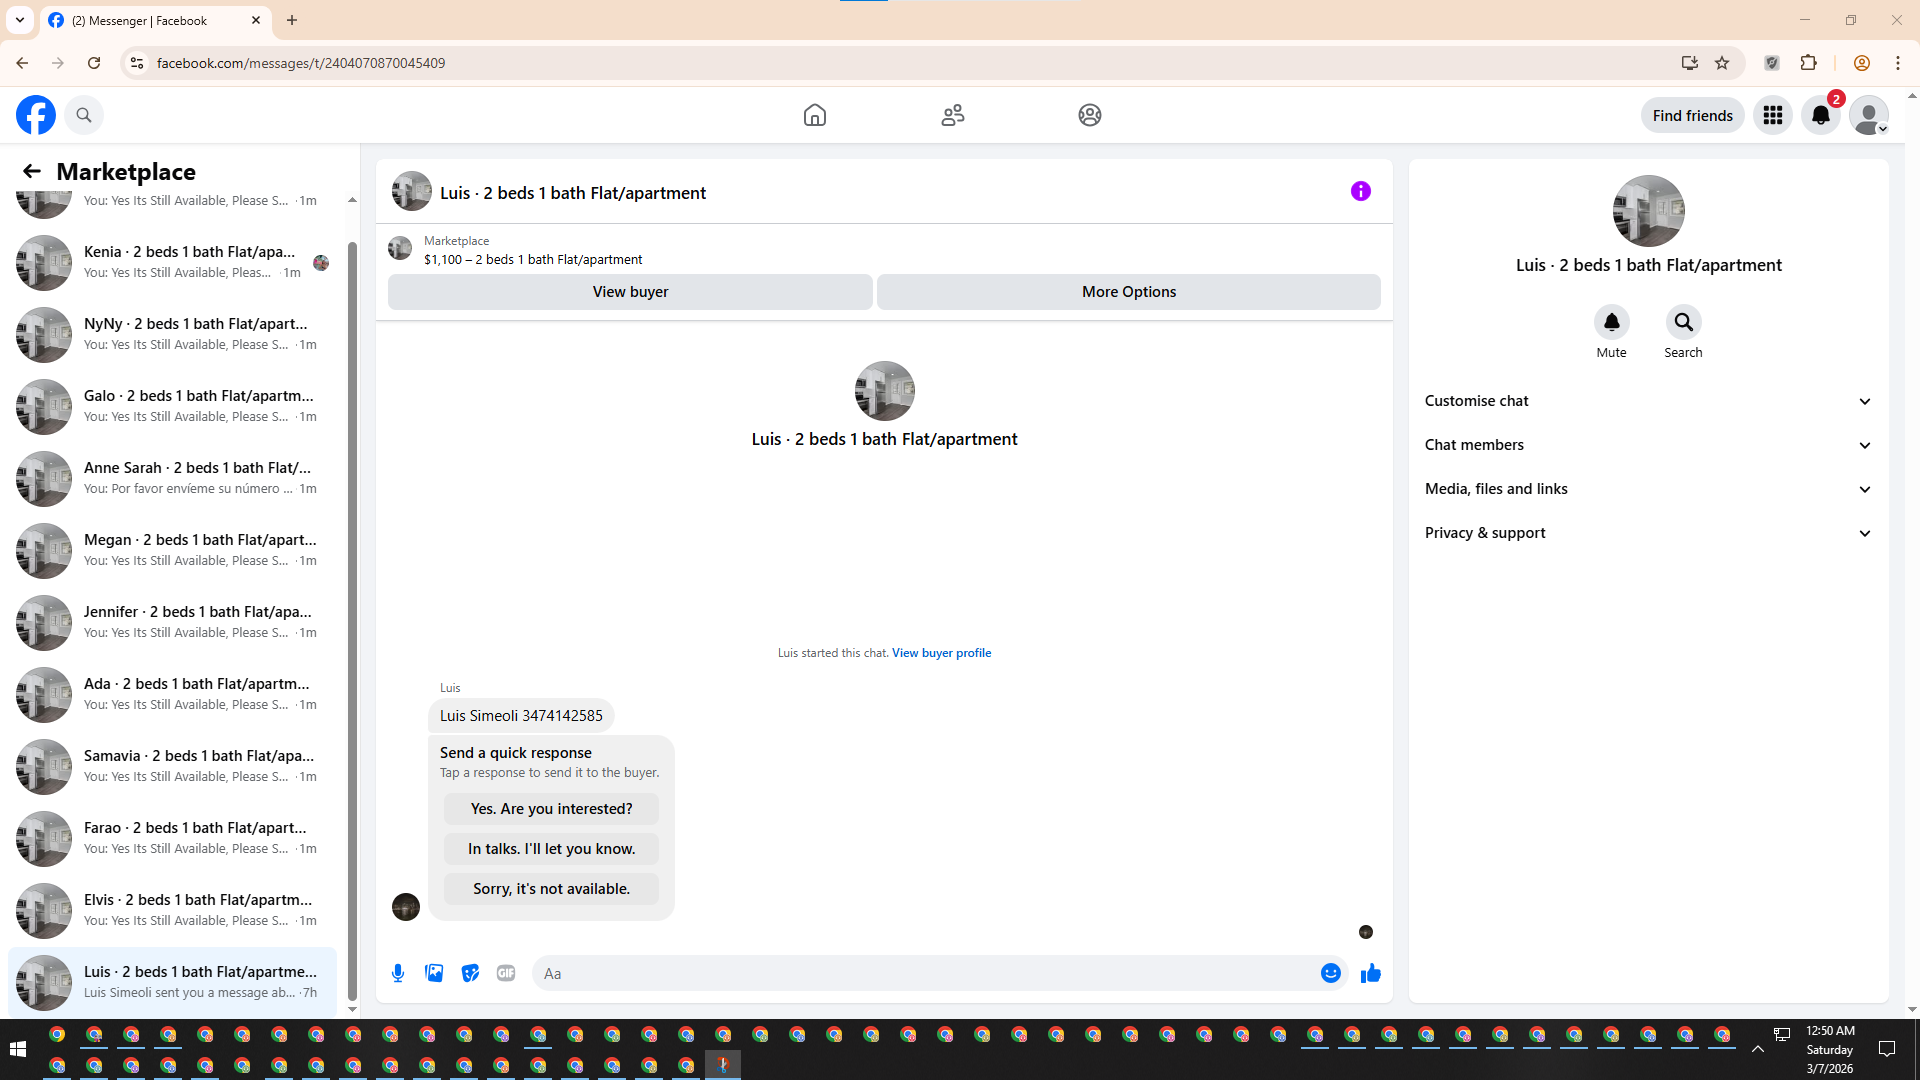Attach a photo using image icon
The height and width of the screenshot is (1080, 1920).
coord(434,973)
